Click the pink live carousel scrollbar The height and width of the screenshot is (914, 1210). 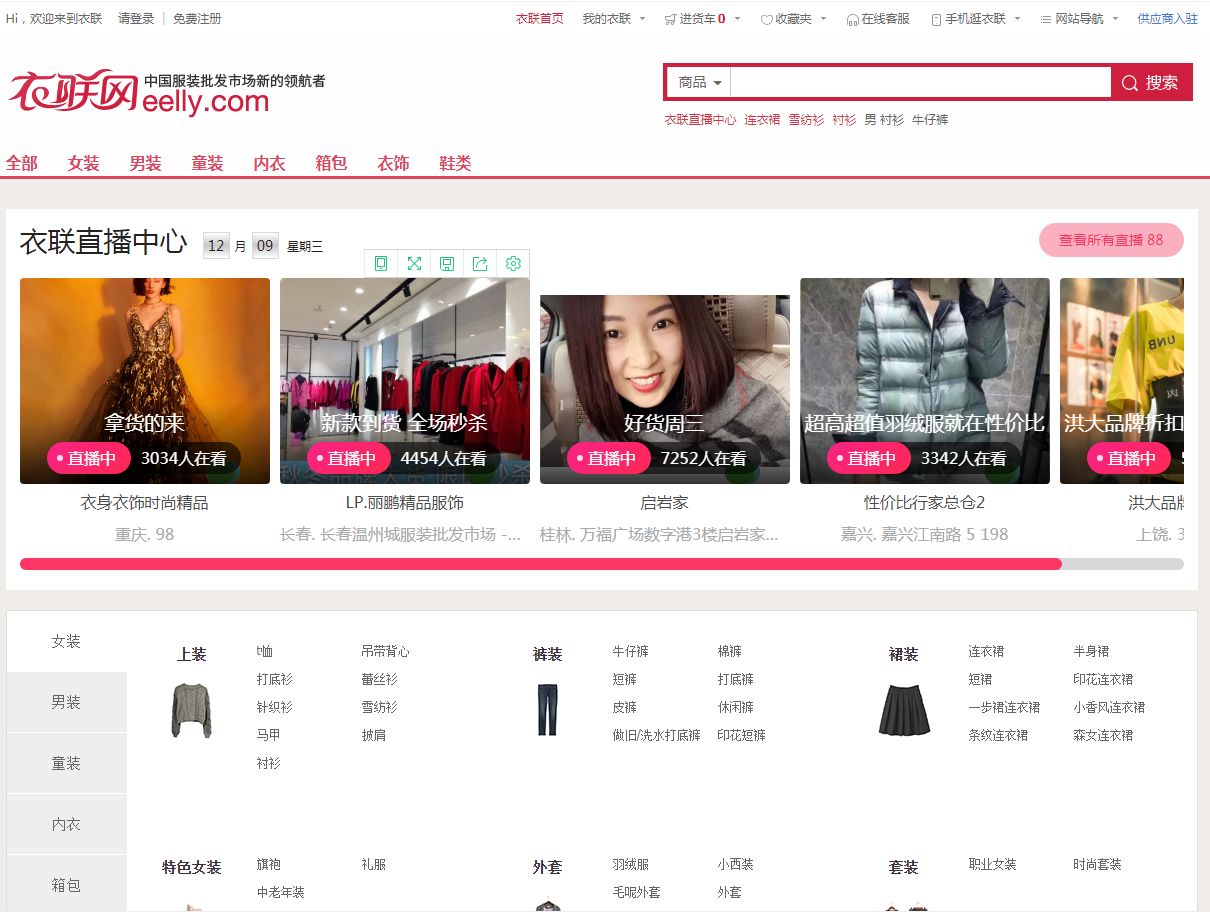pyautogui.click(x=541, y=564)
